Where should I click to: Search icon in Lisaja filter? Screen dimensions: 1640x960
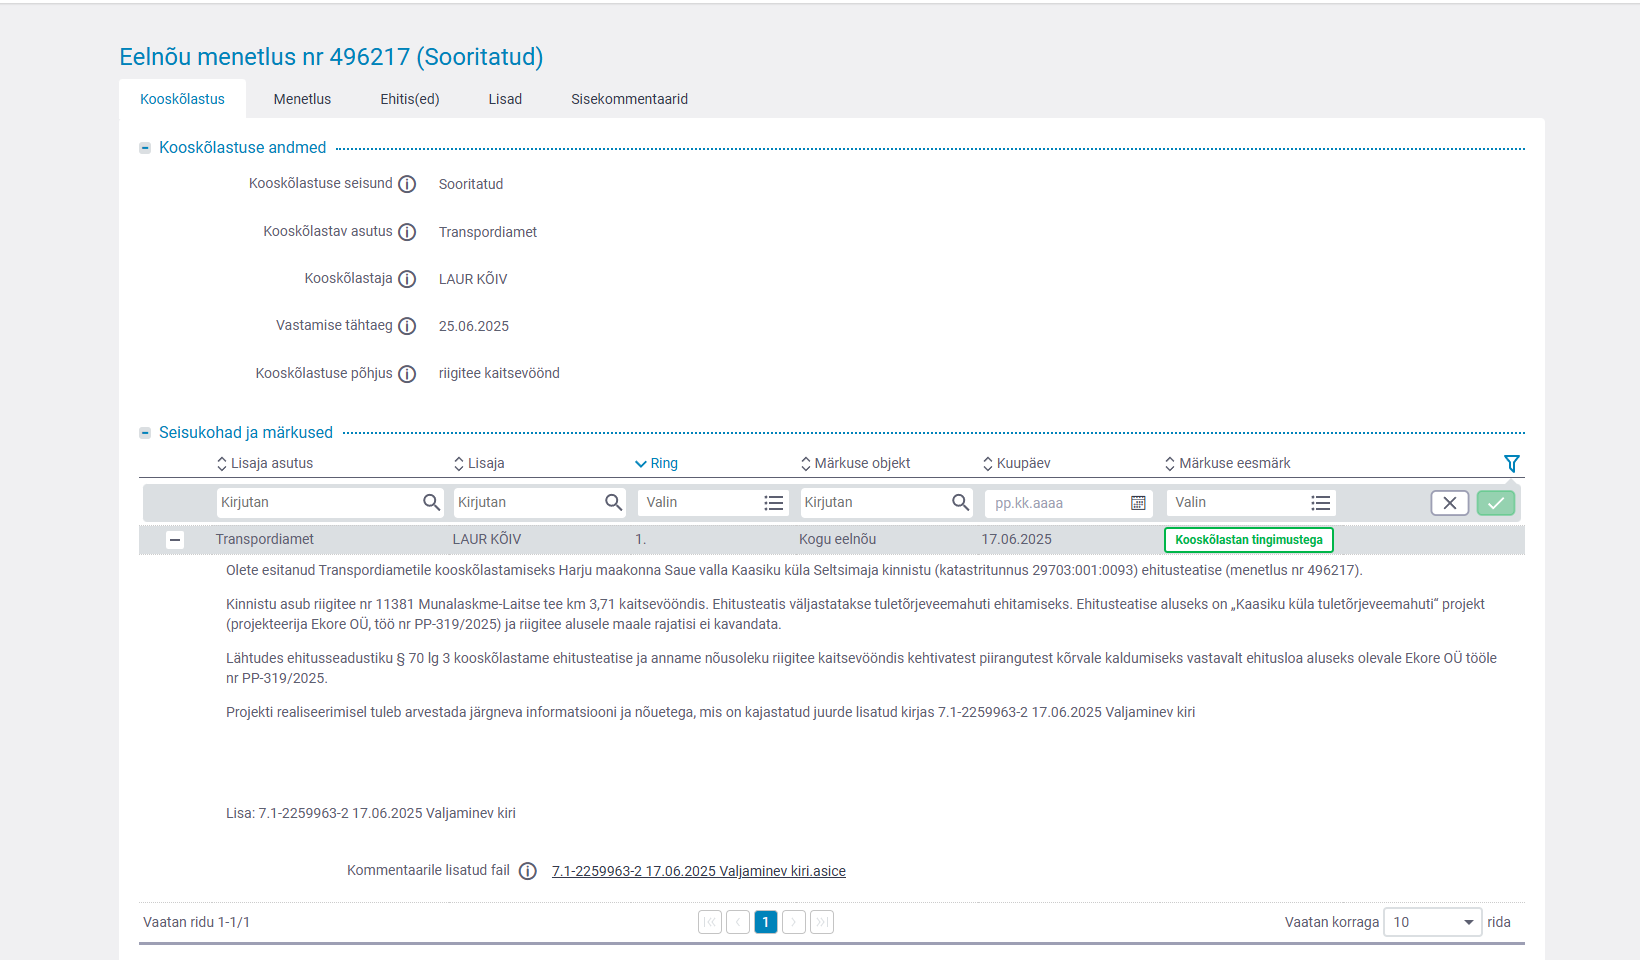[614, 502]
